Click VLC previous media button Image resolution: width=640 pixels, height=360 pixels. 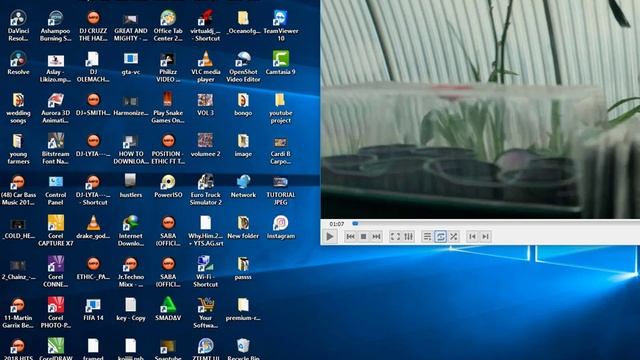tap(350, 236)
